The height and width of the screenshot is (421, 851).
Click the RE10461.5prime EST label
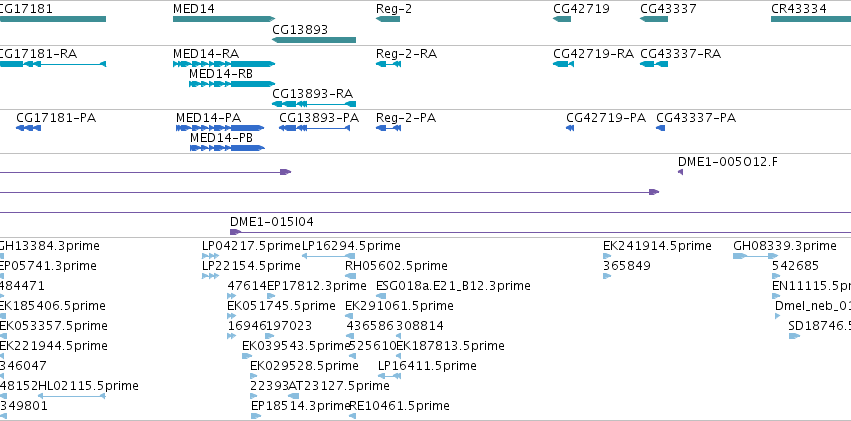click(x=399, y=406)
